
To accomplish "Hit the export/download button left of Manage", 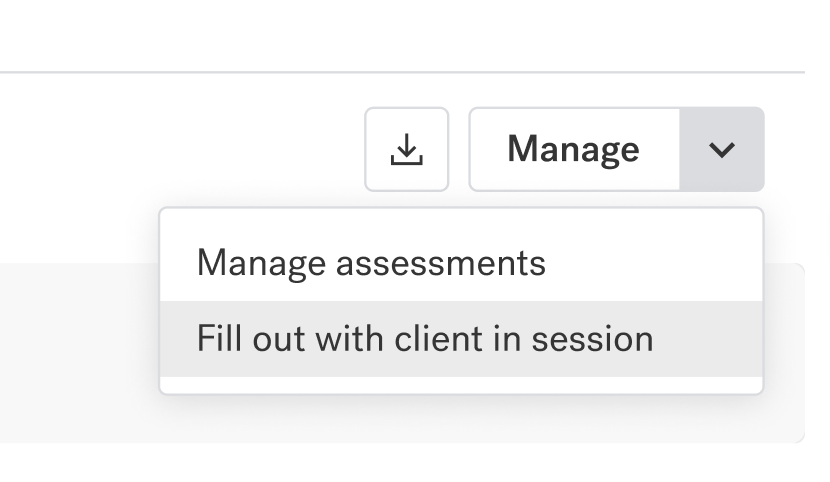I will (407, 149).
